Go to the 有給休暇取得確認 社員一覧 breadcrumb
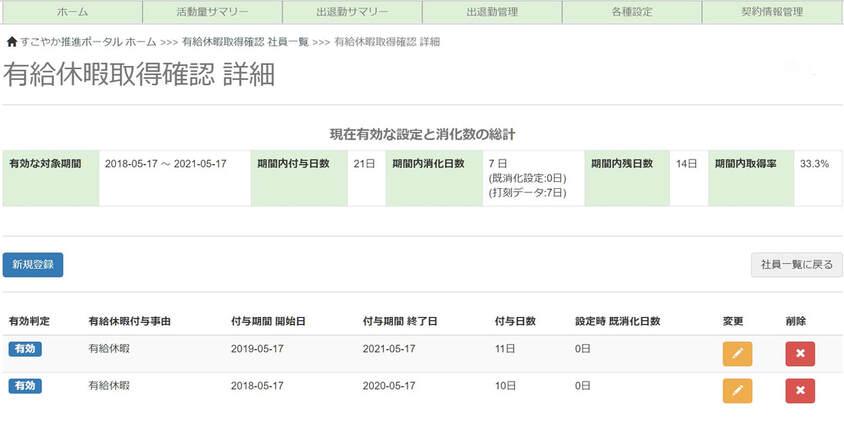This screenshot has height=436, width=844. pyautogui.click(x=246, y=42)
